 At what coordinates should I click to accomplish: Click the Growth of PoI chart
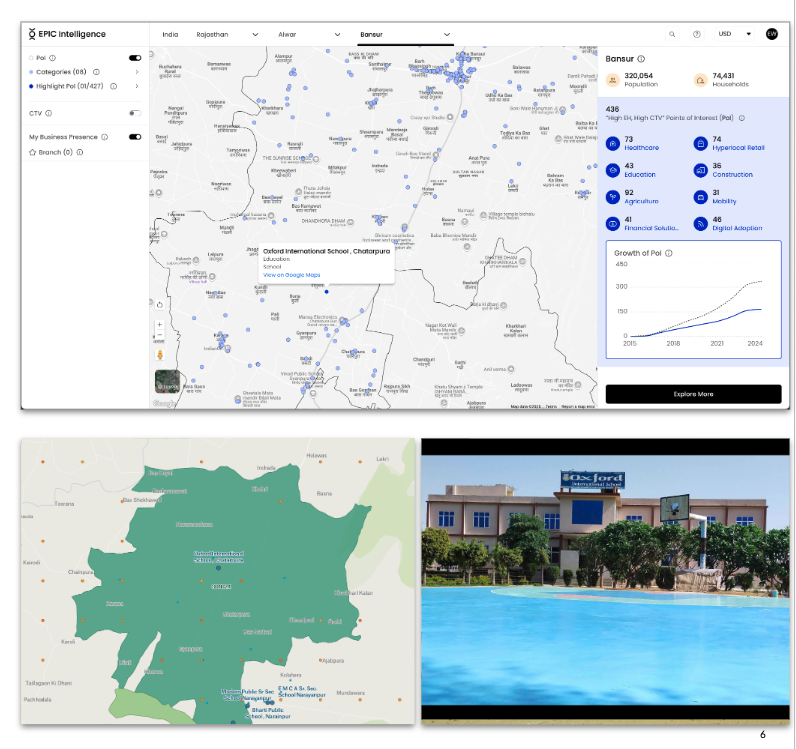[693, 300]
